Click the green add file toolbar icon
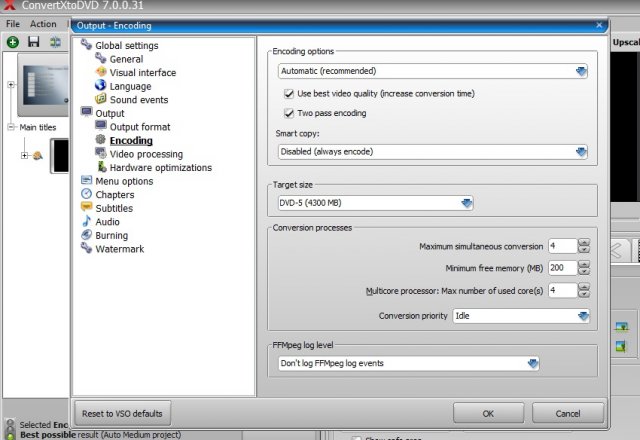This screenshot has height=440, width=640. coord(12,42)
